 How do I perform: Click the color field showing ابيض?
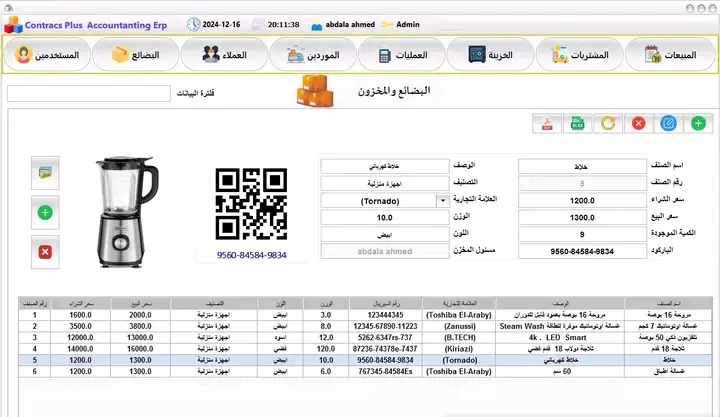pos(385,235)
